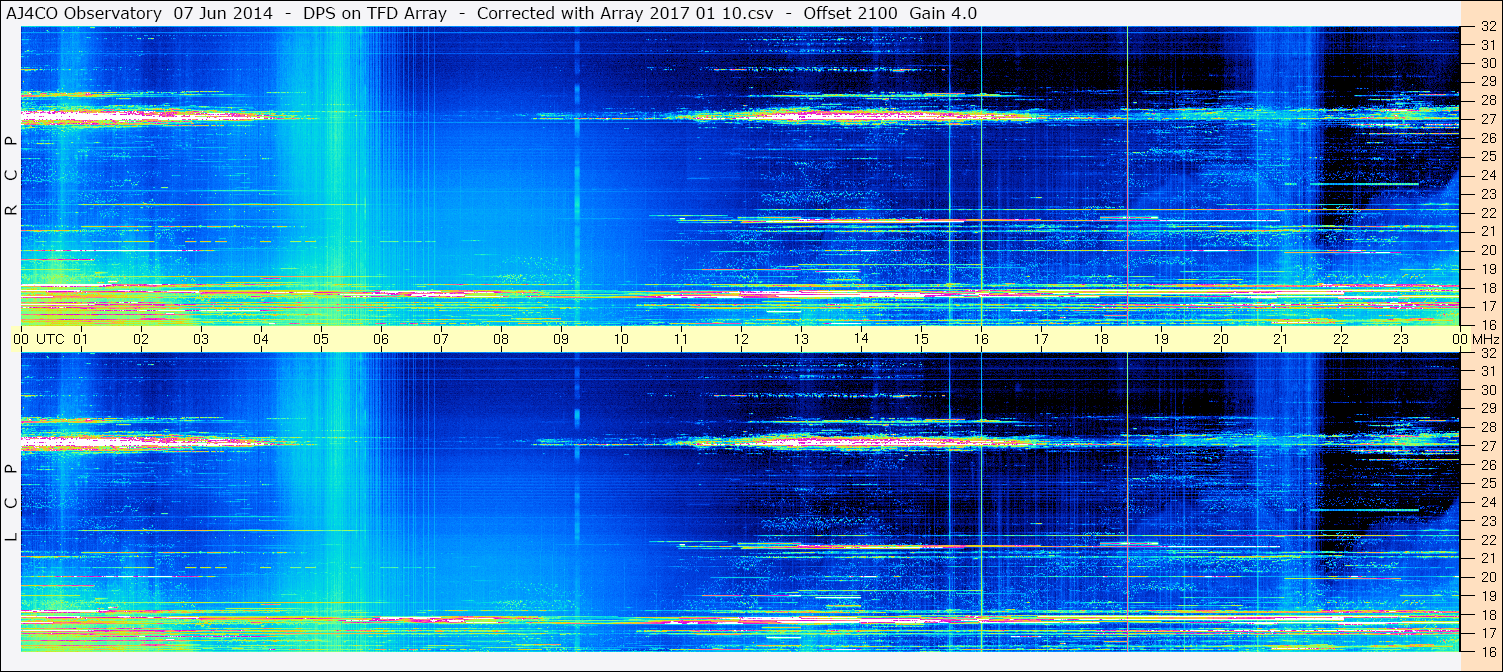Click the 'AJ4CO Observatory' title text
Viewport: 1503px width, 672px height.
click(84, 14)
